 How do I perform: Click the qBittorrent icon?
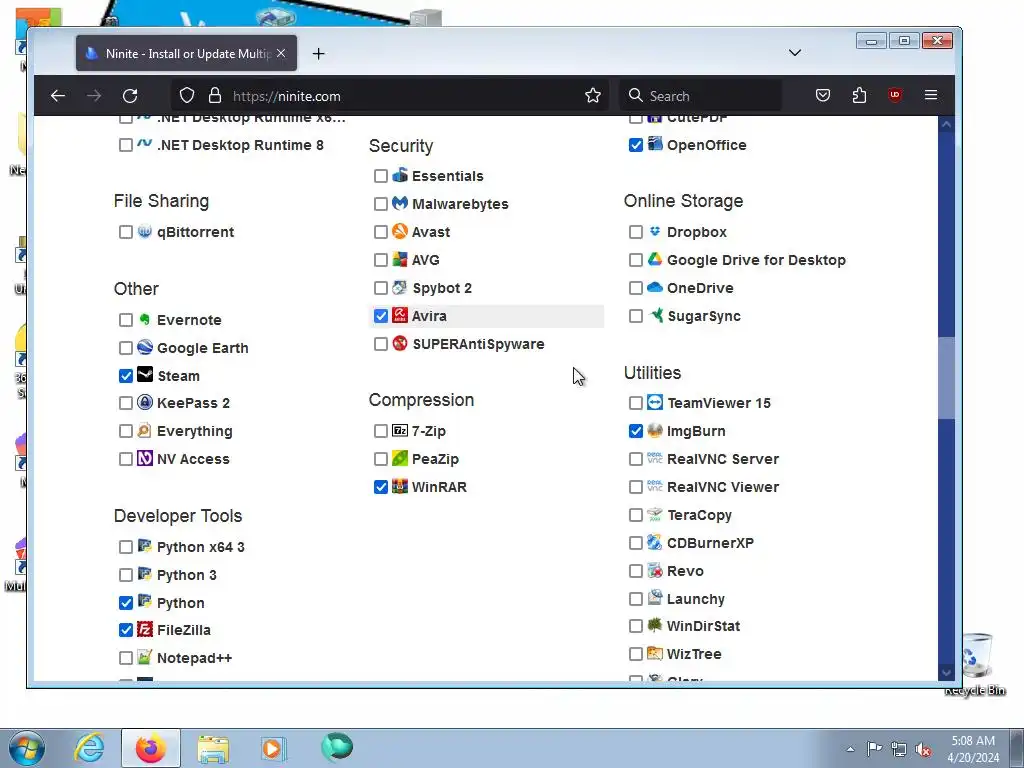(x=145, y=231)
